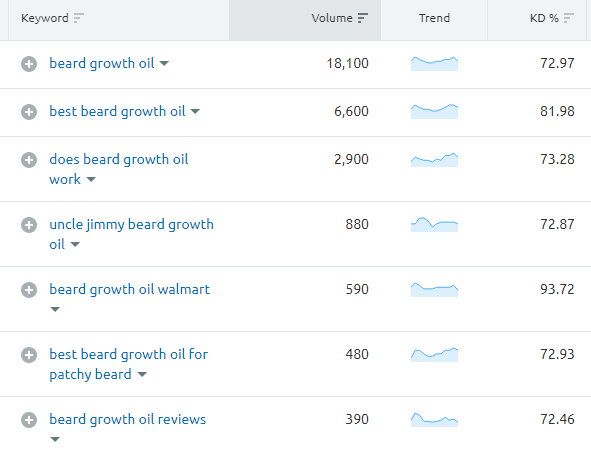Select volume value 6,600

[351, 112]
